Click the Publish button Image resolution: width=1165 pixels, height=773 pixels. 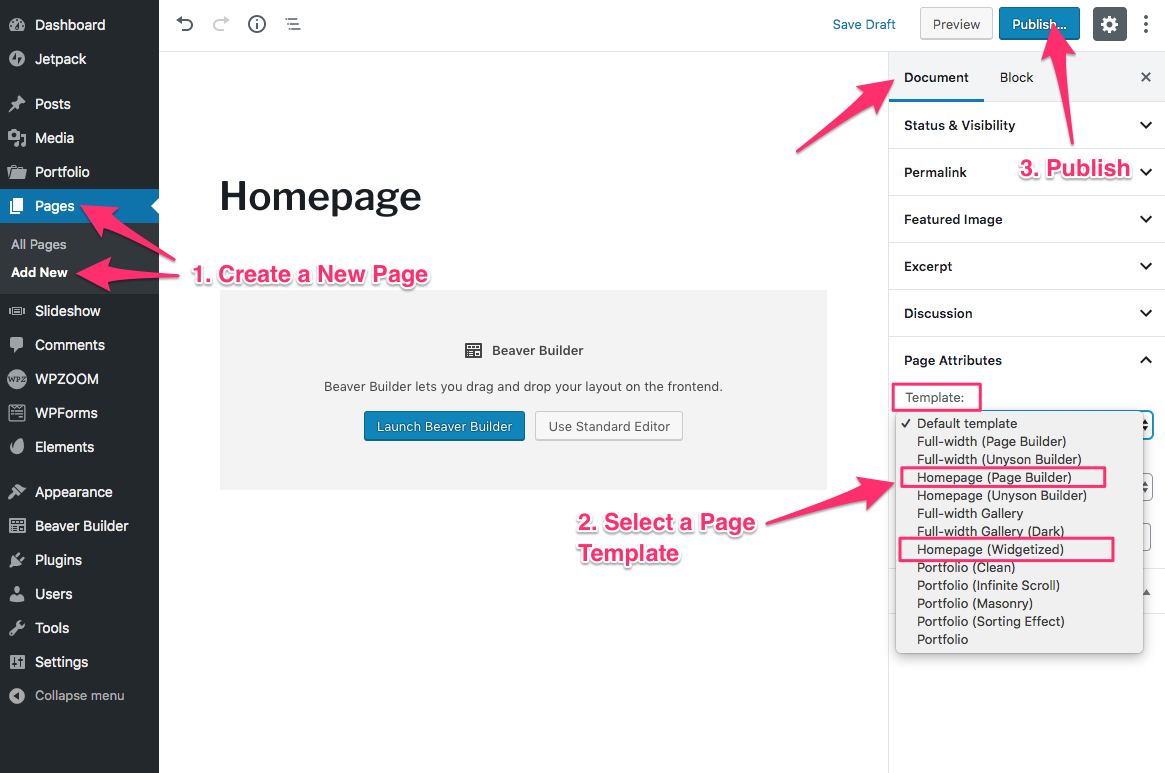pos(1039,25)
